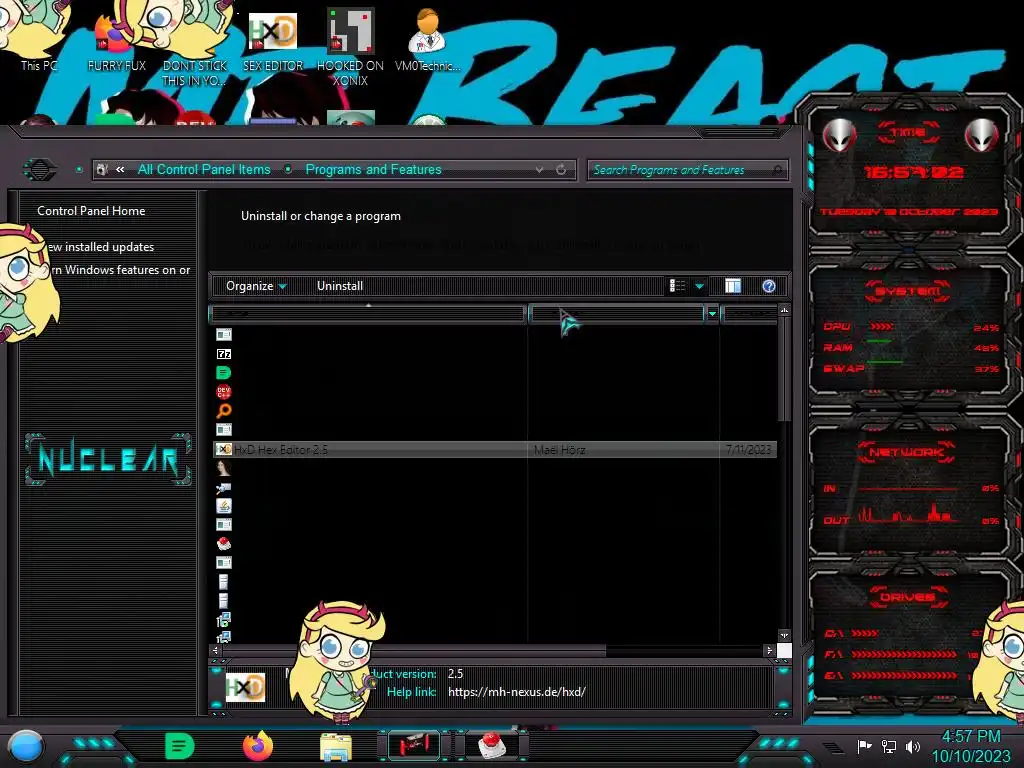Open the view options dropdown arrow

[699, 286]
